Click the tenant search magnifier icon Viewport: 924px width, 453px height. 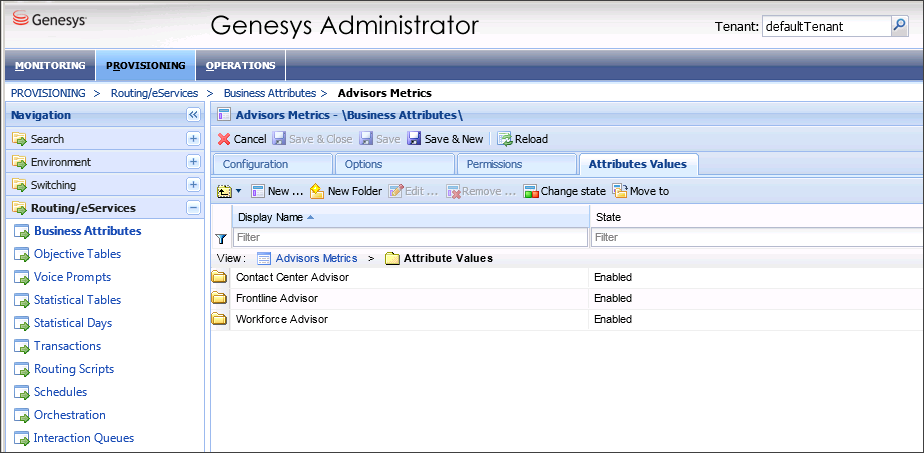(x=899, y=27)
